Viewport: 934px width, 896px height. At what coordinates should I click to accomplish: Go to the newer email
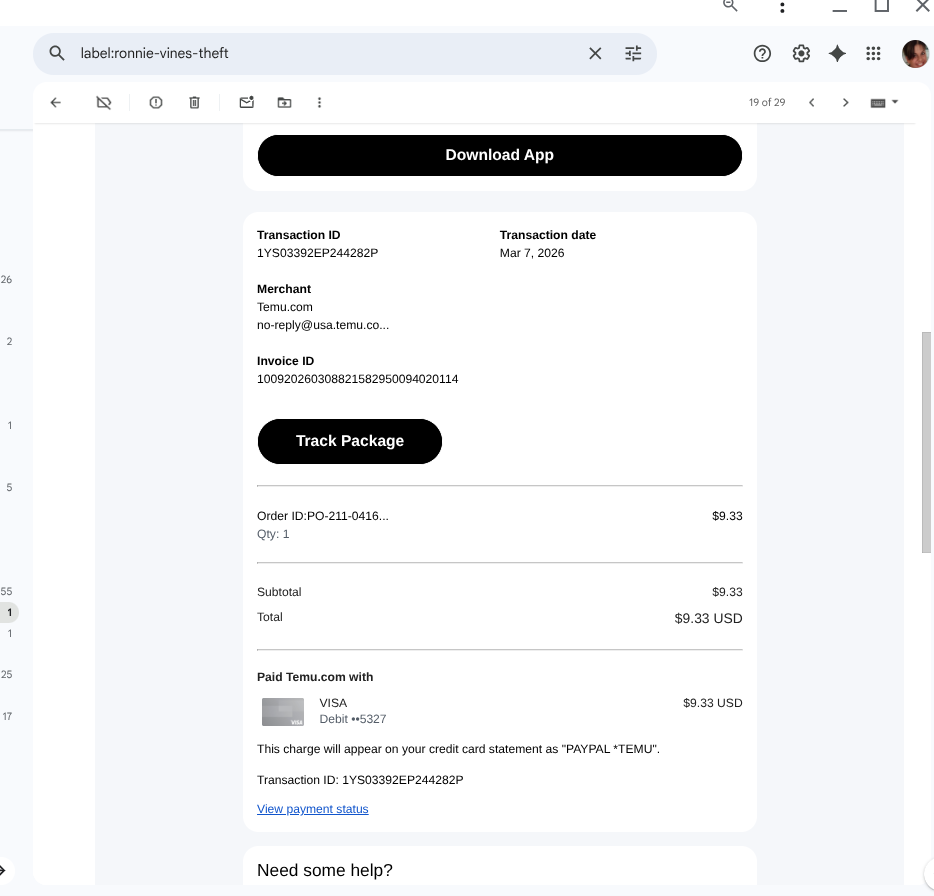tap(812, 102)
